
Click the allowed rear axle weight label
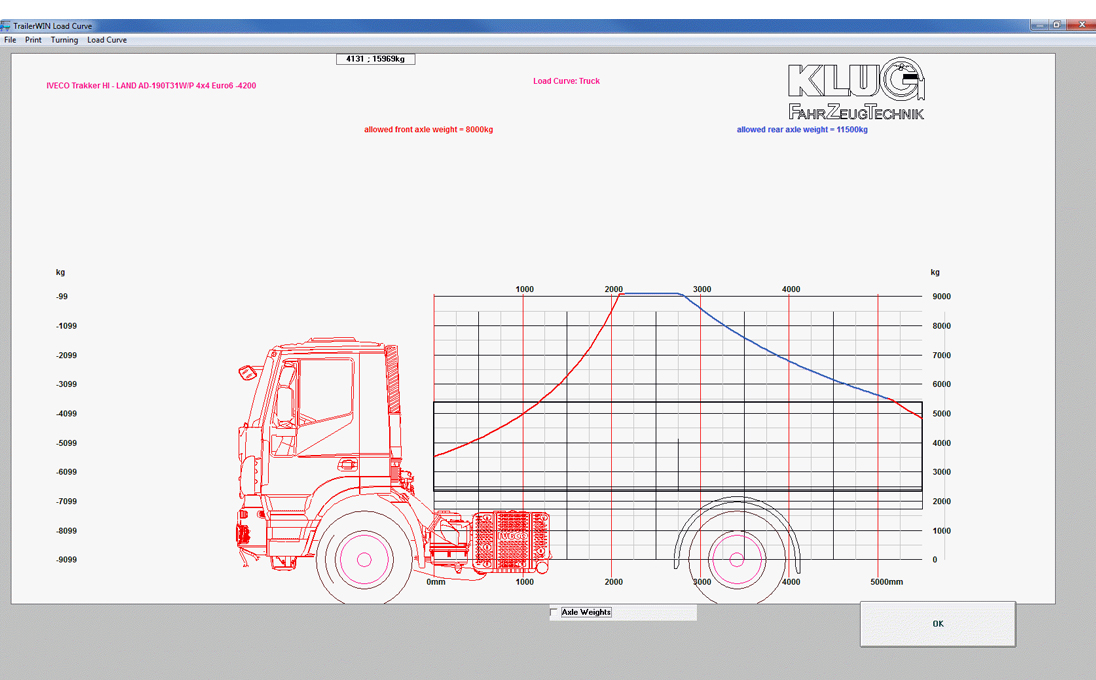point(802,129)
